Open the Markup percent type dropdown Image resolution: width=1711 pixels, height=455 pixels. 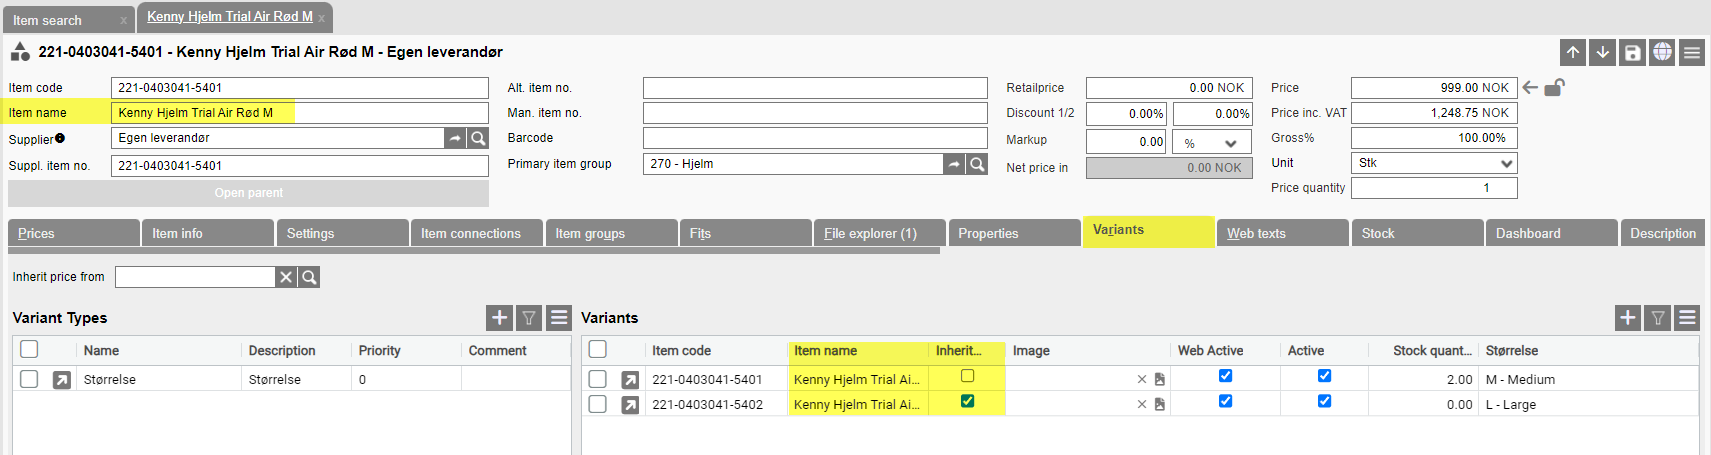(1212, 143)
